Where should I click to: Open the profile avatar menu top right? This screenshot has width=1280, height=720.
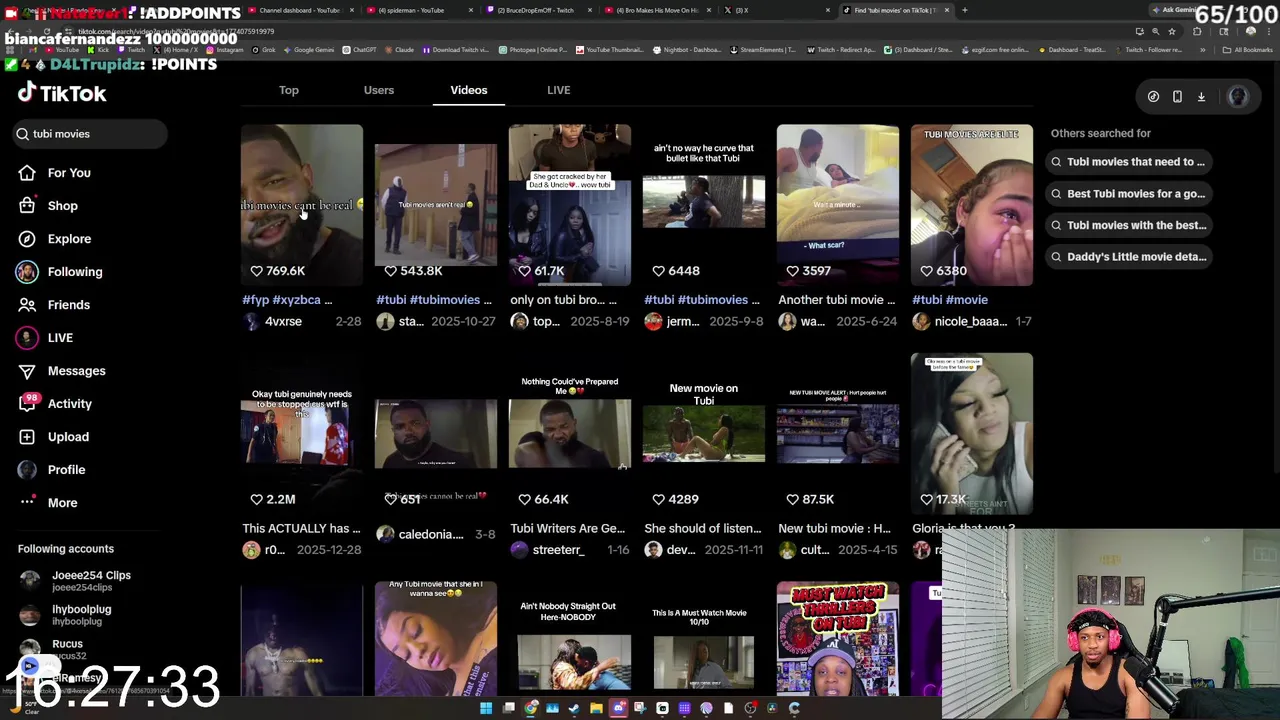[1238, 97]
